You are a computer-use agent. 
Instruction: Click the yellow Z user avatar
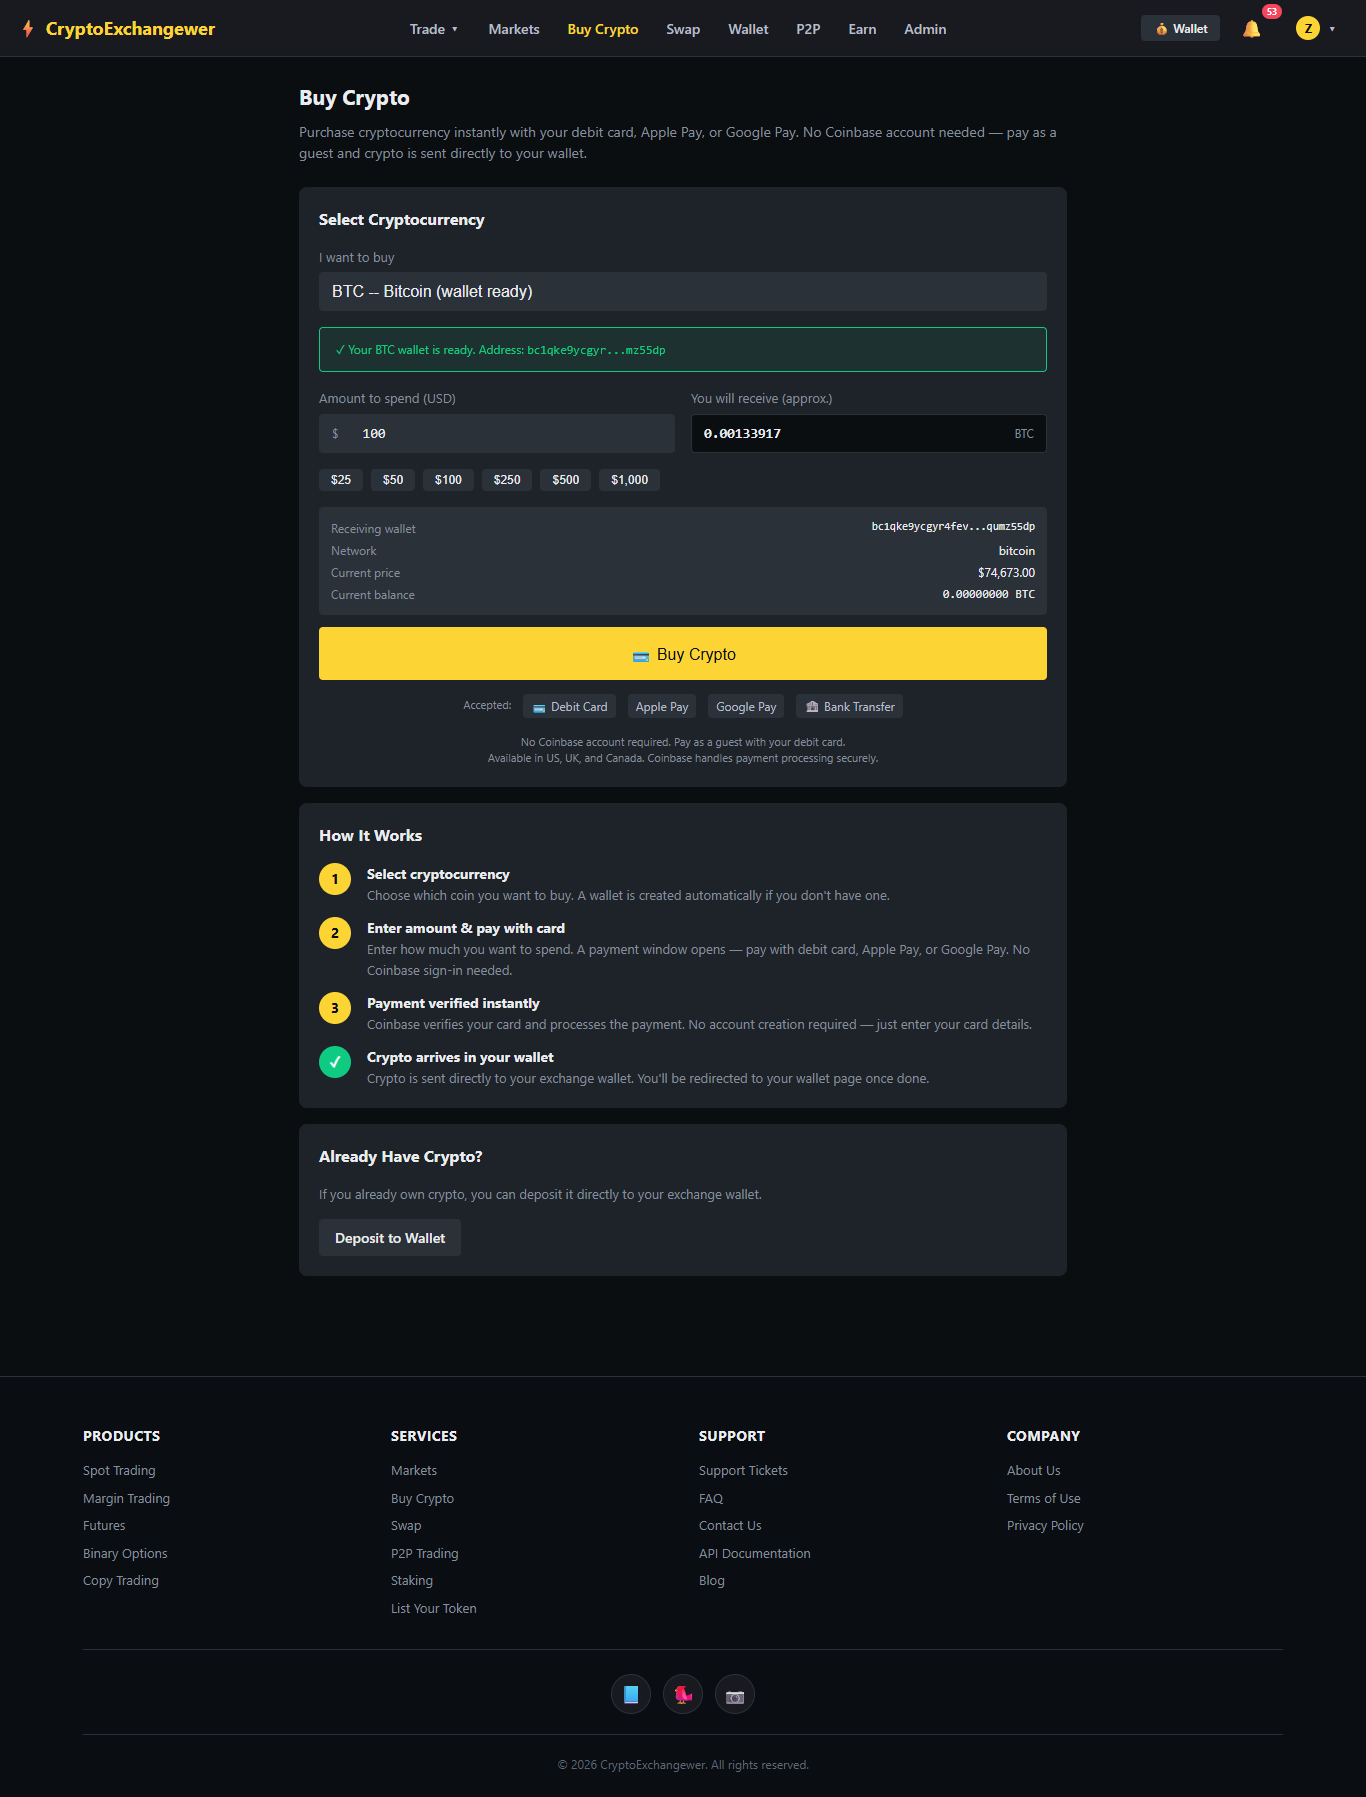click(x=1307, y=28)
